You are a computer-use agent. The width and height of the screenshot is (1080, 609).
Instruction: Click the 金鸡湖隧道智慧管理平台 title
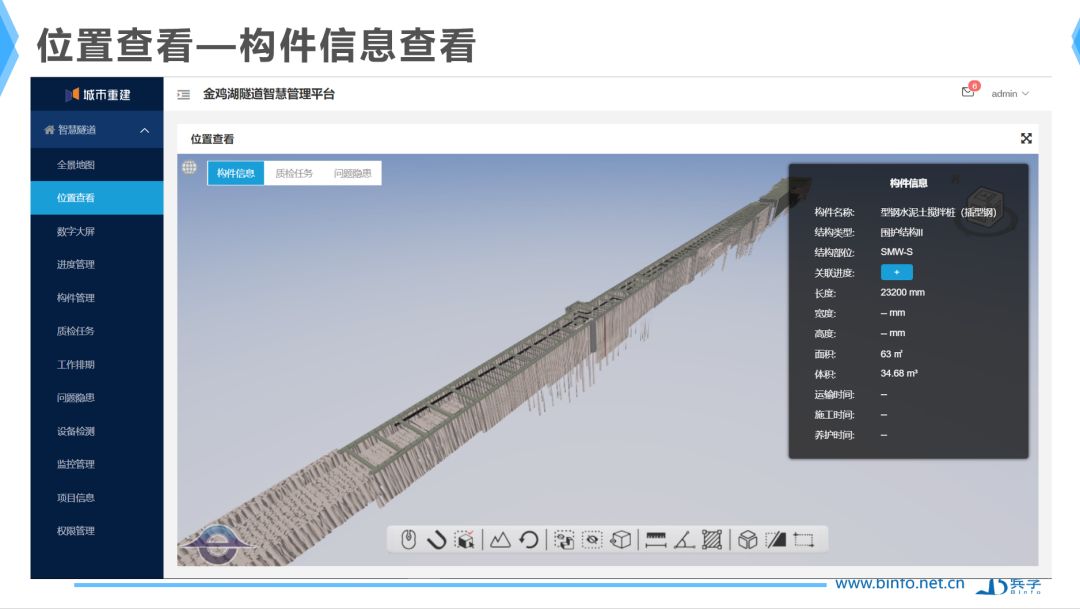[269, 94]
